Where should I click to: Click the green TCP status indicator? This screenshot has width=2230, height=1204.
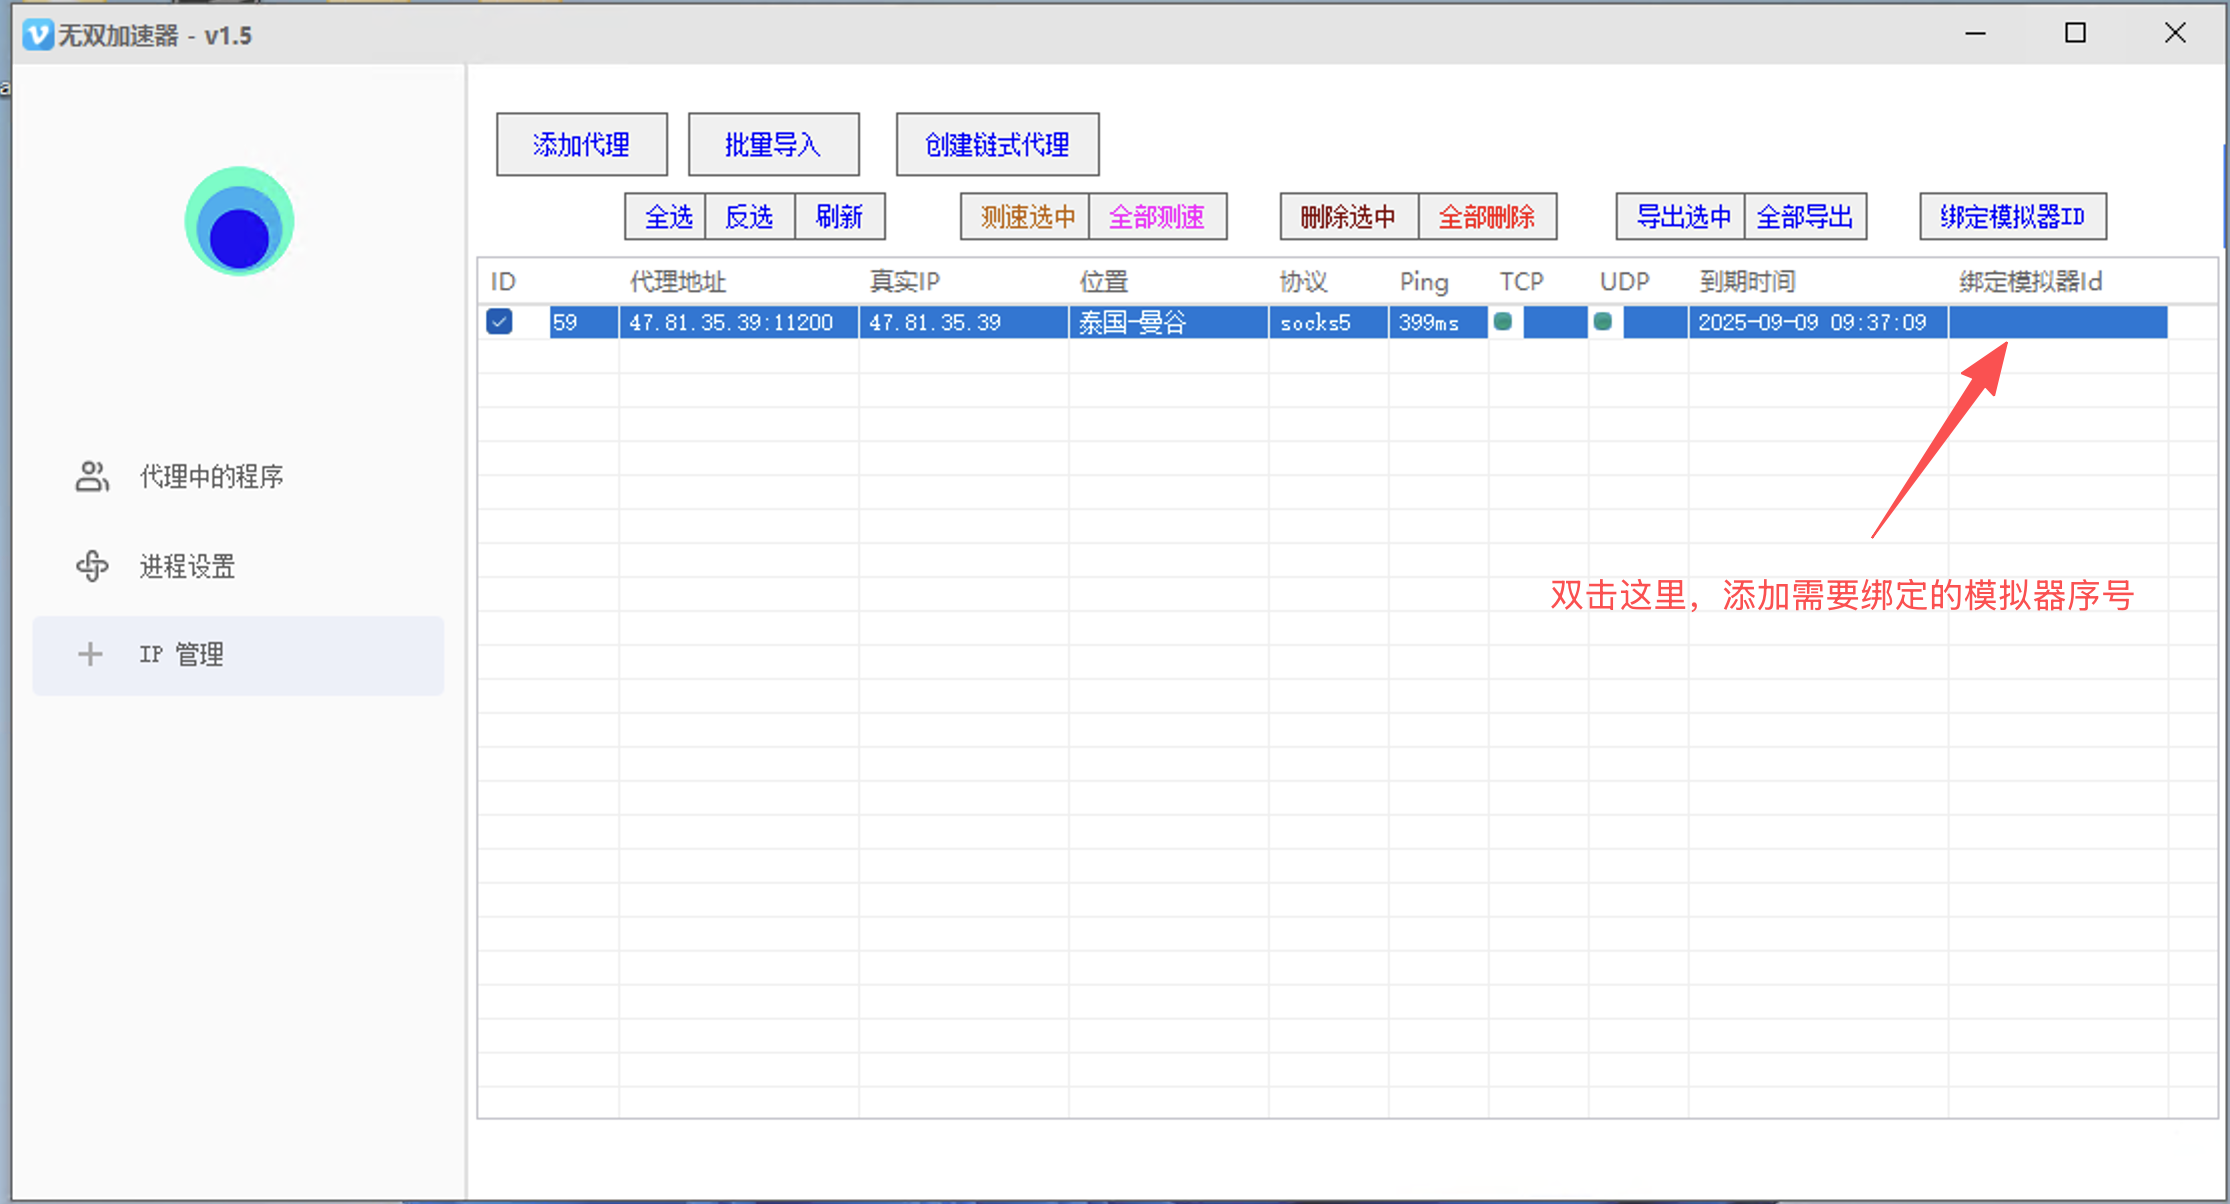(1503, 322)
